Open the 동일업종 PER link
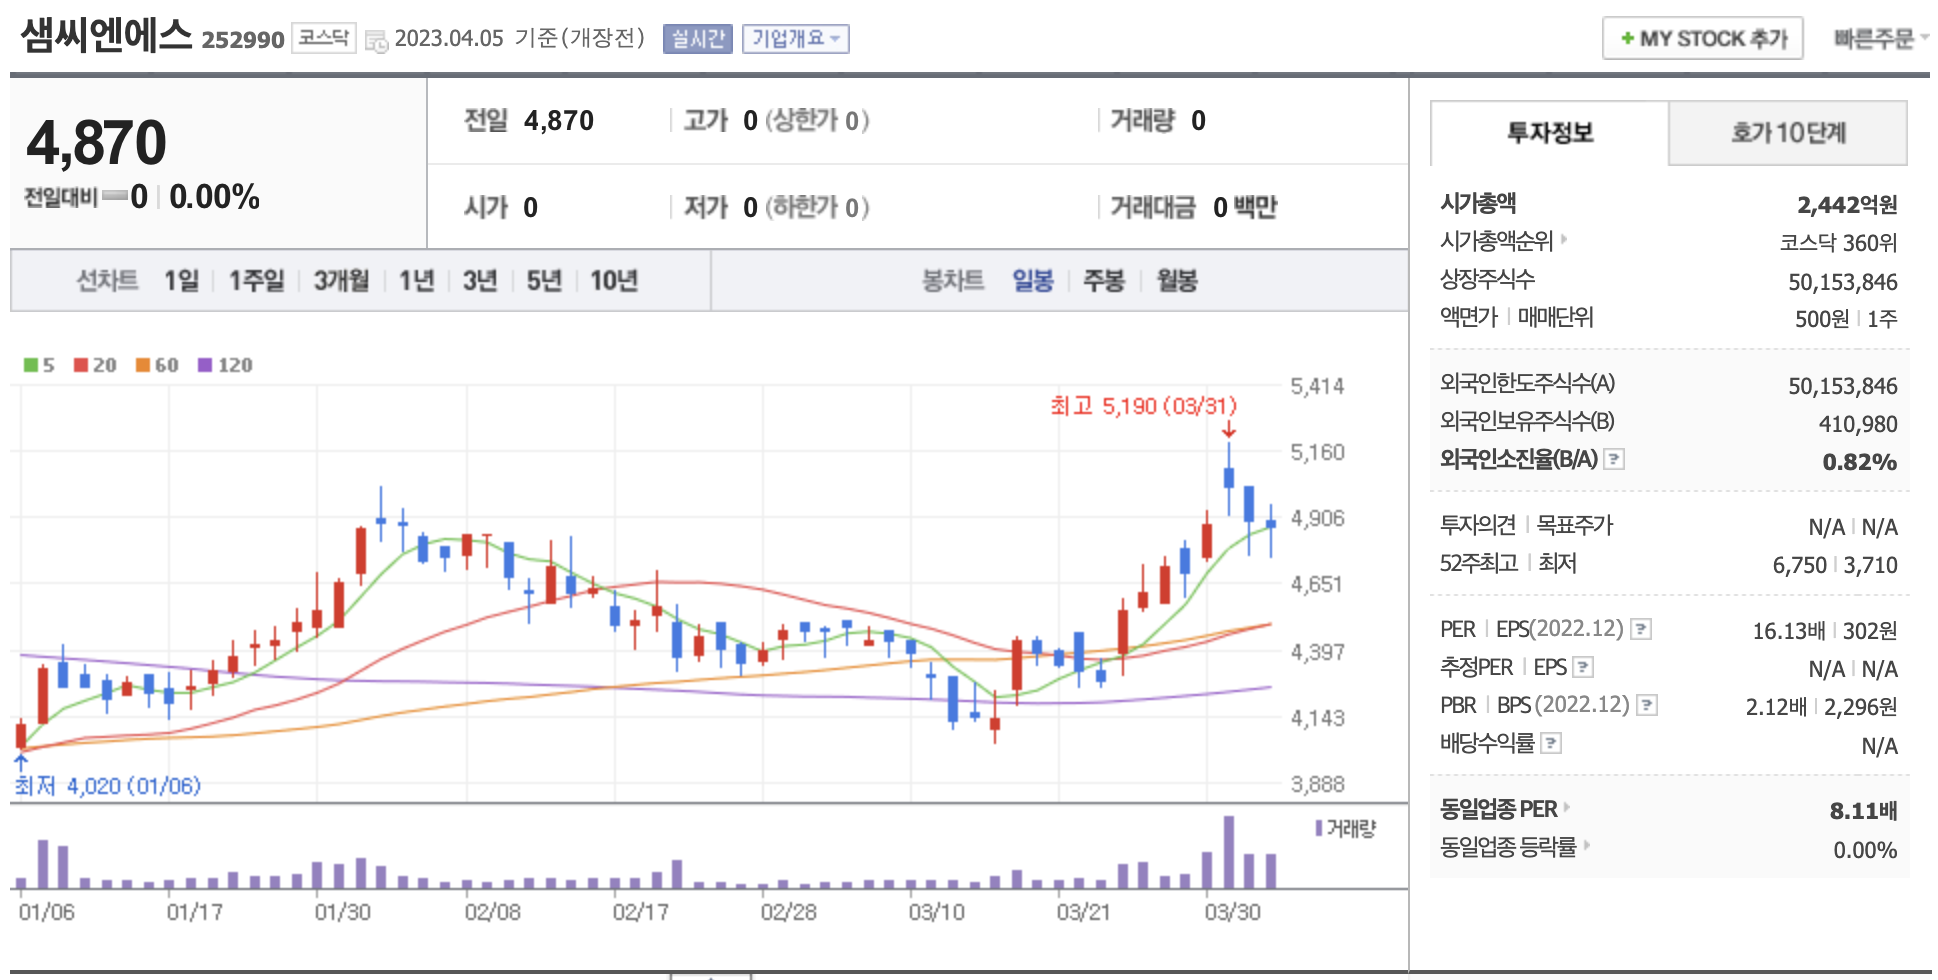Viewport: 1938px width, 980px height. (x=1498, y=809)
